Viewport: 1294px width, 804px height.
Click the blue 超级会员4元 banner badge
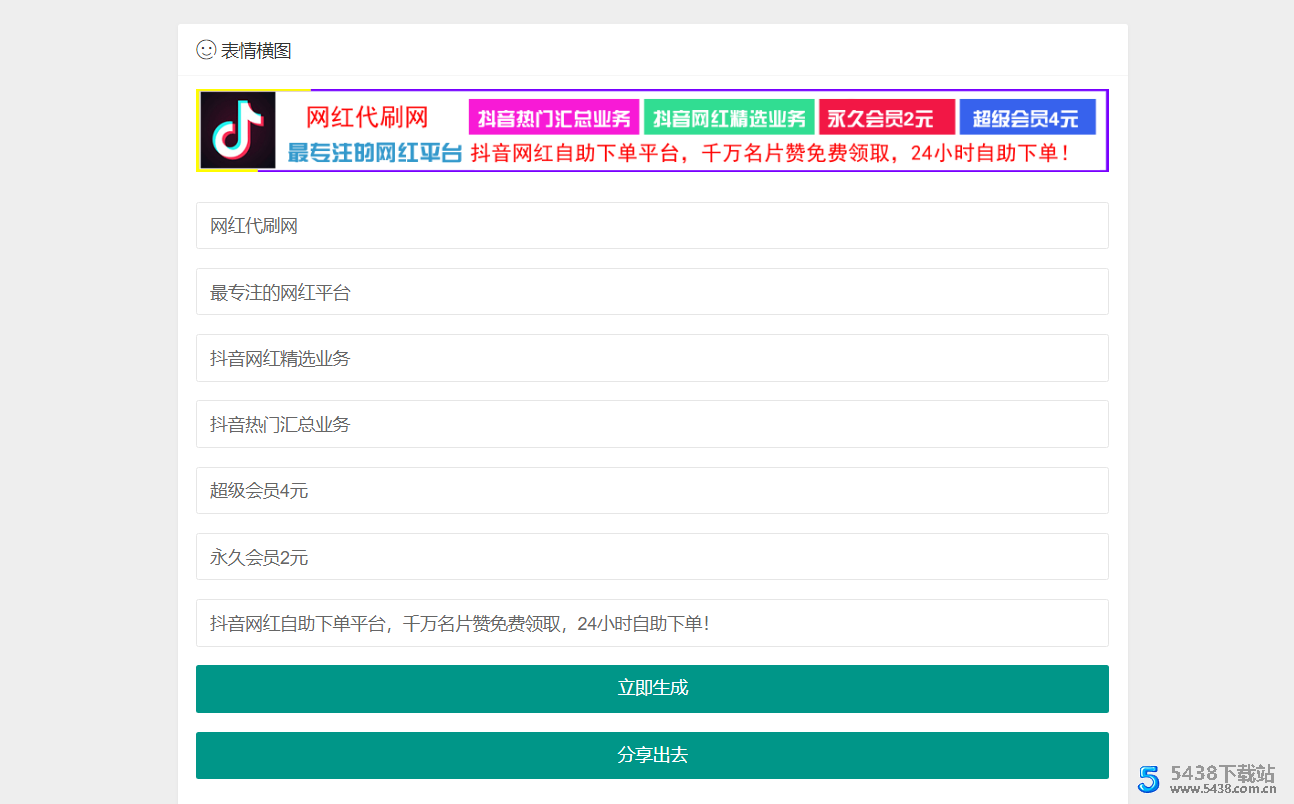point(1027,118)
